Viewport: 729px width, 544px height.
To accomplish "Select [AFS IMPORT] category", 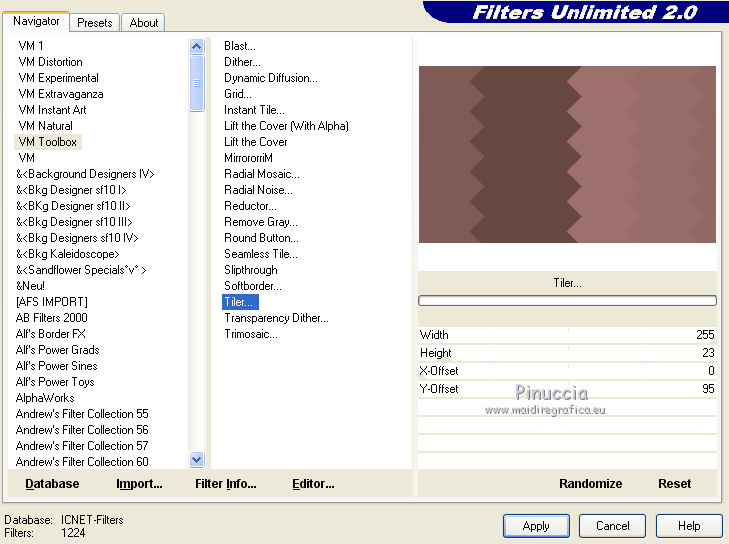I will [52, 302].
